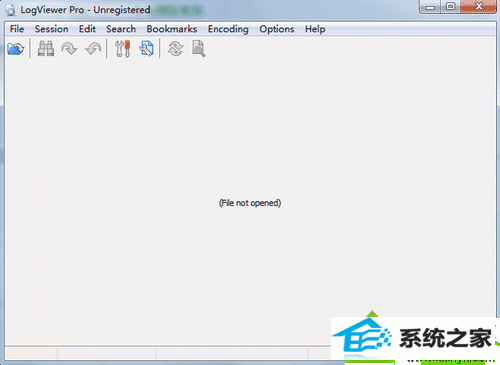The width and height of the screenshot is (500, 365).
Task: Click the document magnifier icon
Action: pyautogui.click(x=199, y=49)
